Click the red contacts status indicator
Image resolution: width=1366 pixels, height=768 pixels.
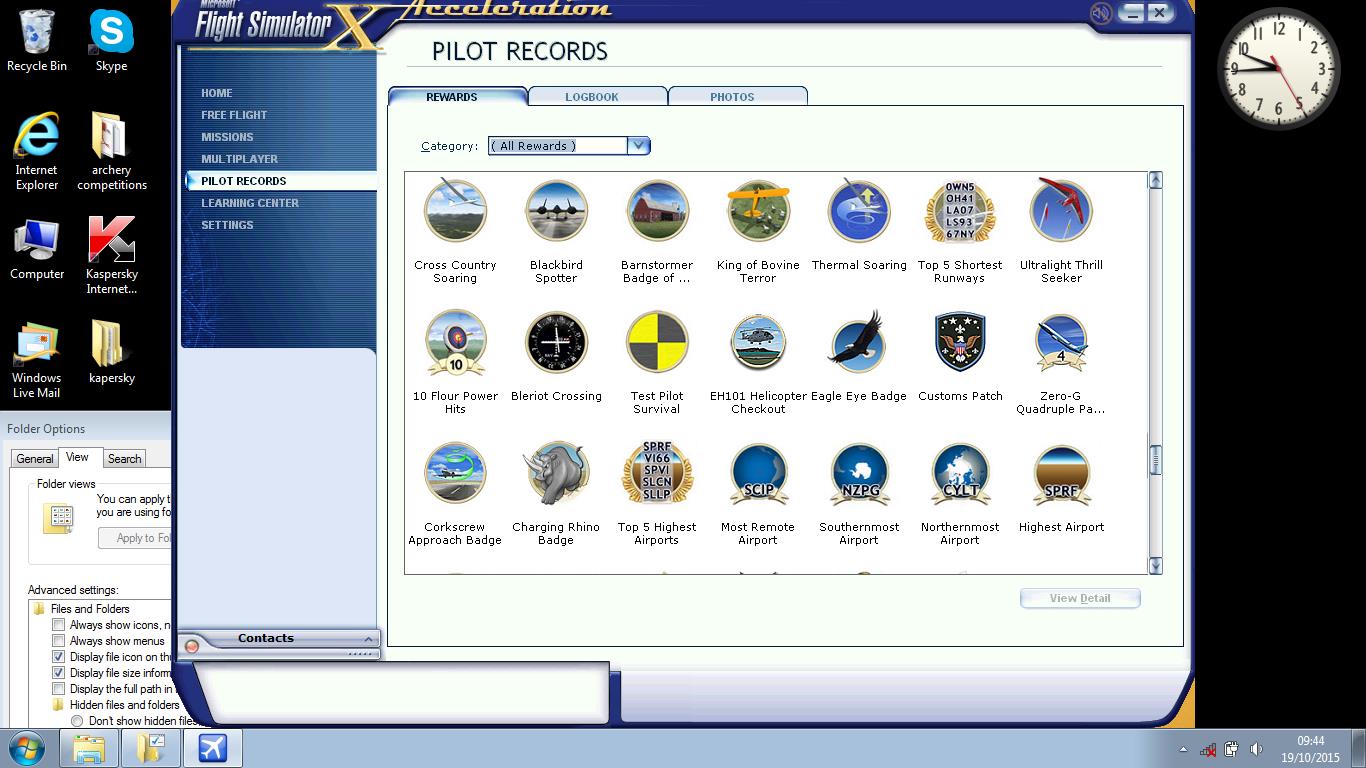tap(192, 647)
